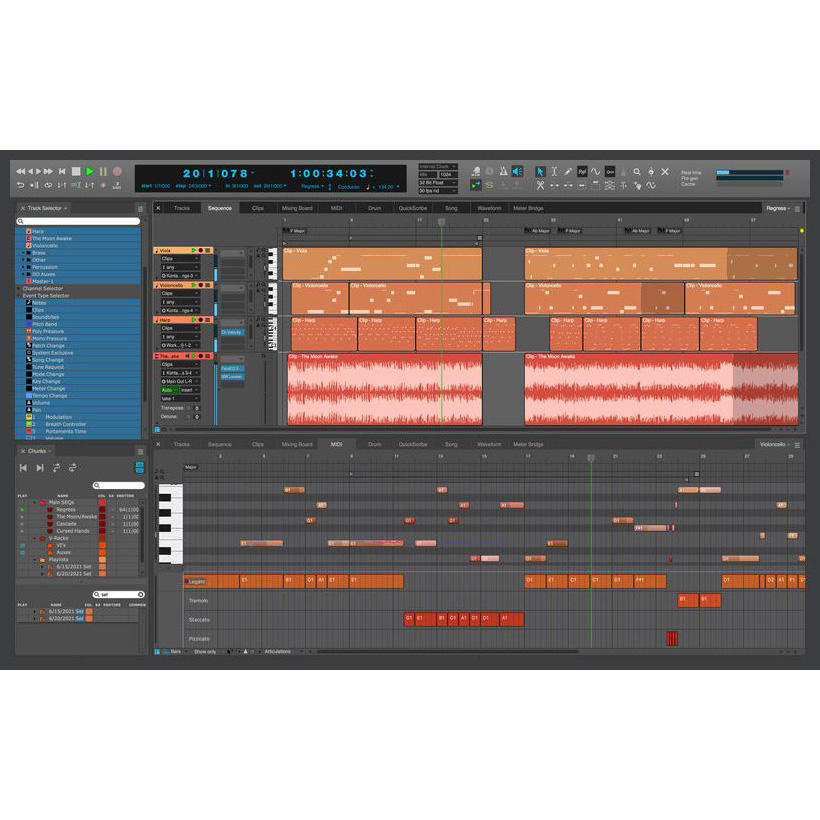Toggle record-enable on the Violoncello track
820x820 pixels.
pyautogui.click(x=201, y=286)
